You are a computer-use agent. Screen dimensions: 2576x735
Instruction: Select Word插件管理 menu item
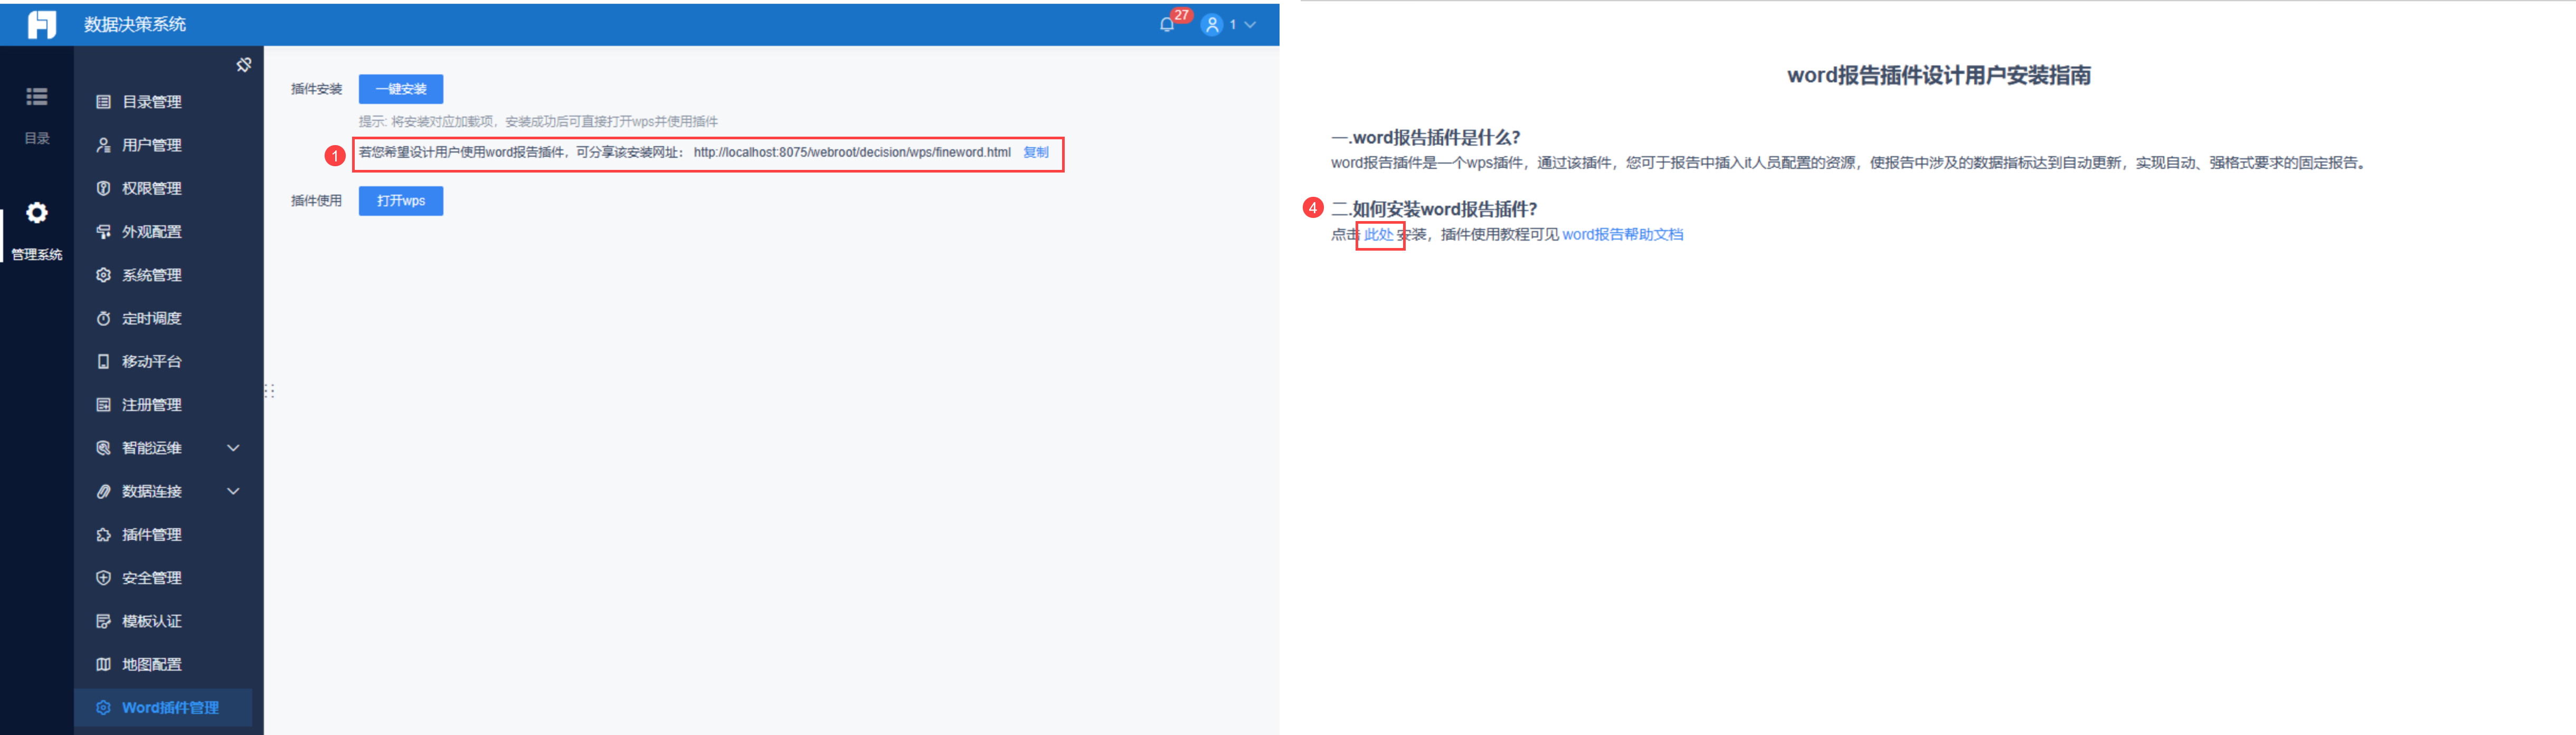[x=163, y=707]
